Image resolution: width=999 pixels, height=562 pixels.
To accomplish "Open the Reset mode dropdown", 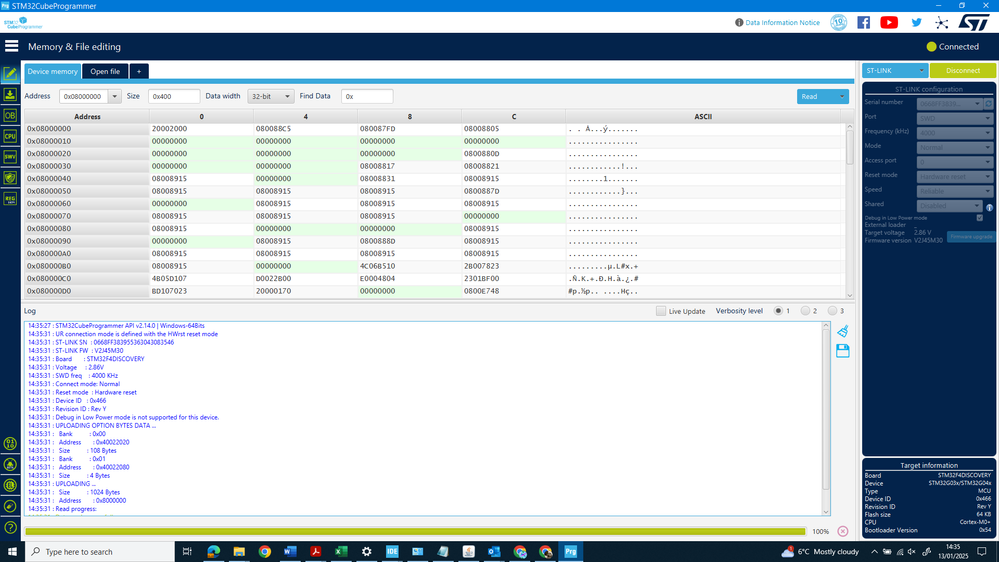I will (954, 177).
